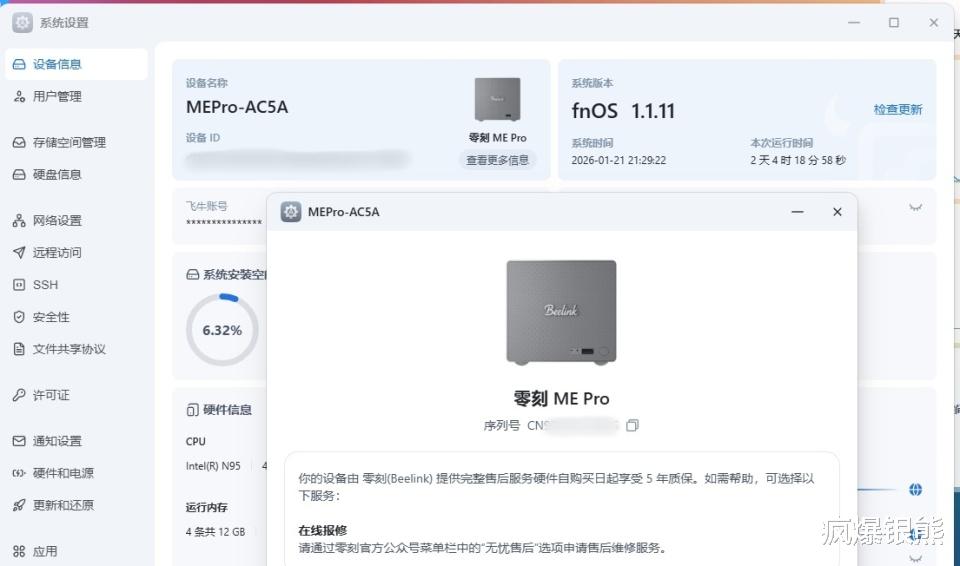Click 检查更新 link
The width and height of the screenshot is (960, 566).
pos(898,110)
